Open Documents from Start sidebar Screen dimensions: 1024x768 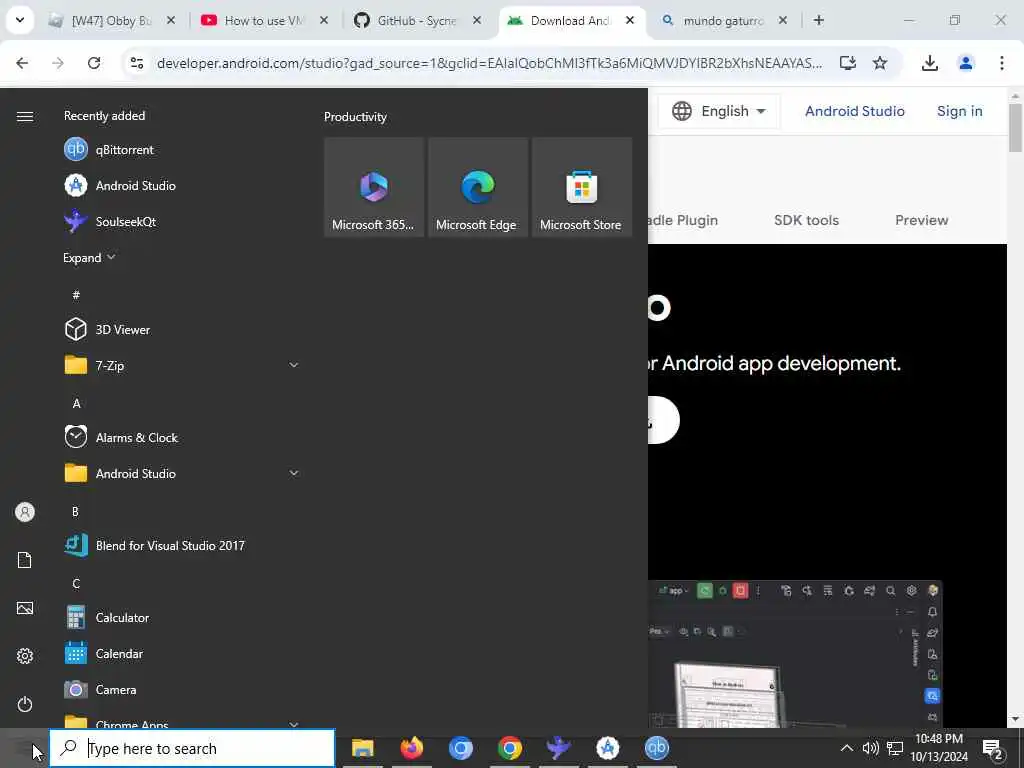pos(25,560)
